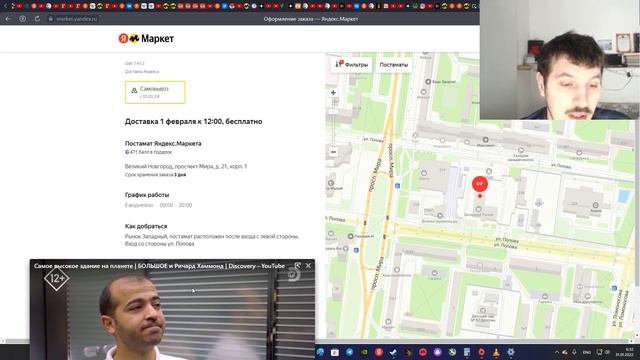Open NVIDIA app from the taskbar
This screenshot has height=360, width=640.
pyautogui.click(x=364, y=352)
